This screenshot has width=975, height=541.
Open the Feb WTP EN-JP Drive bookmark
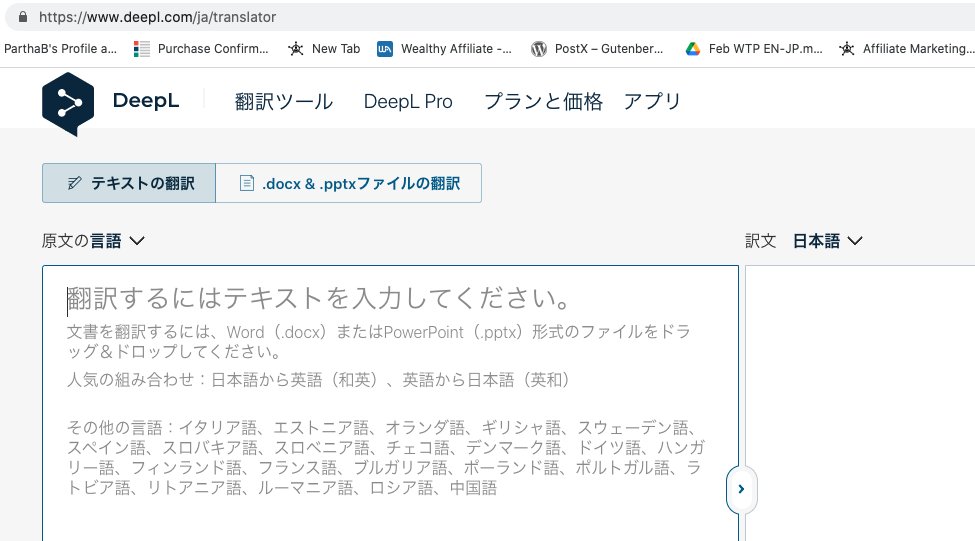754,49
